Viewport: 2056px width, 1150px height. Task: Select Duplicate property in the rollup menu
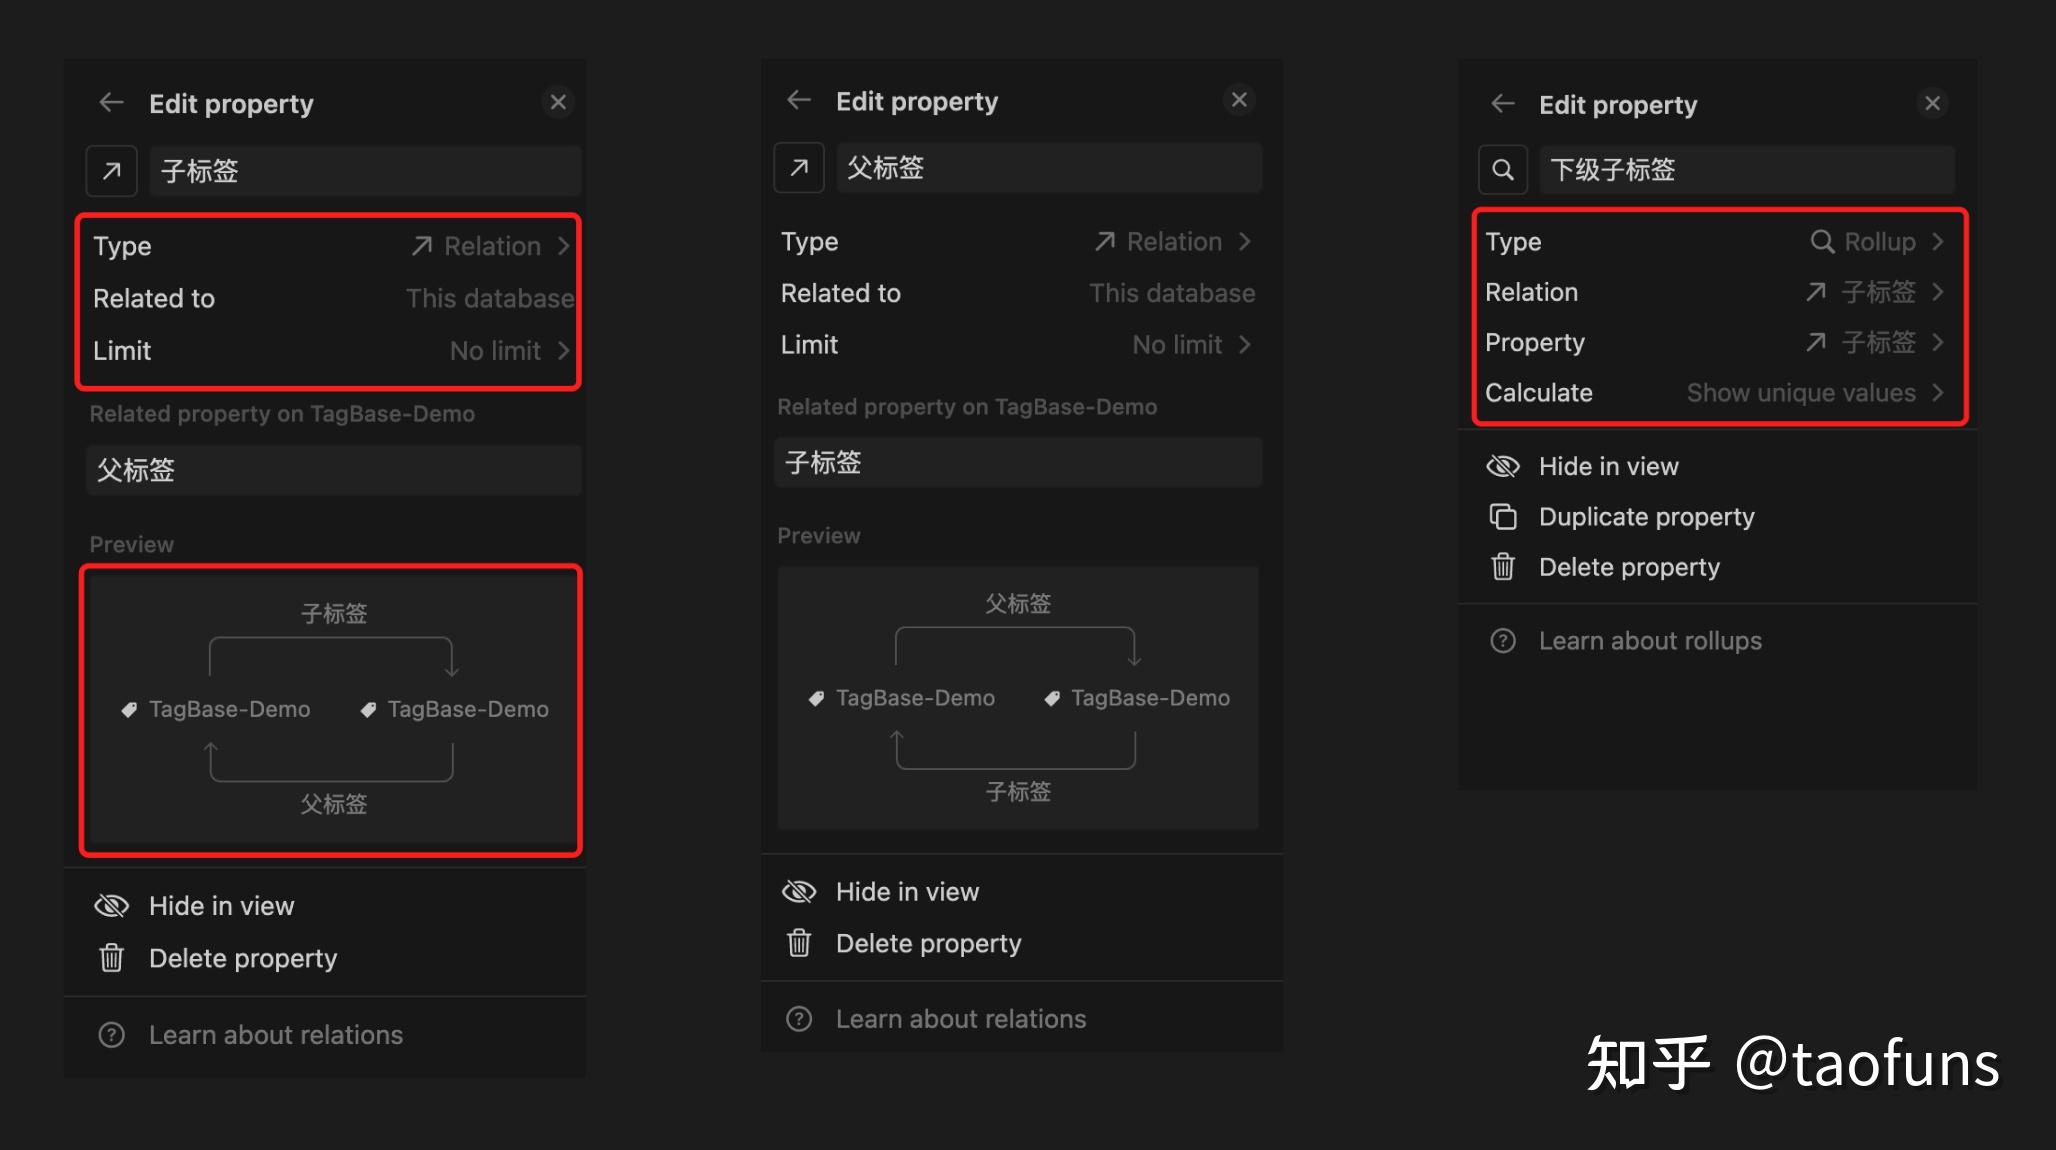(x=1647, y=516)
